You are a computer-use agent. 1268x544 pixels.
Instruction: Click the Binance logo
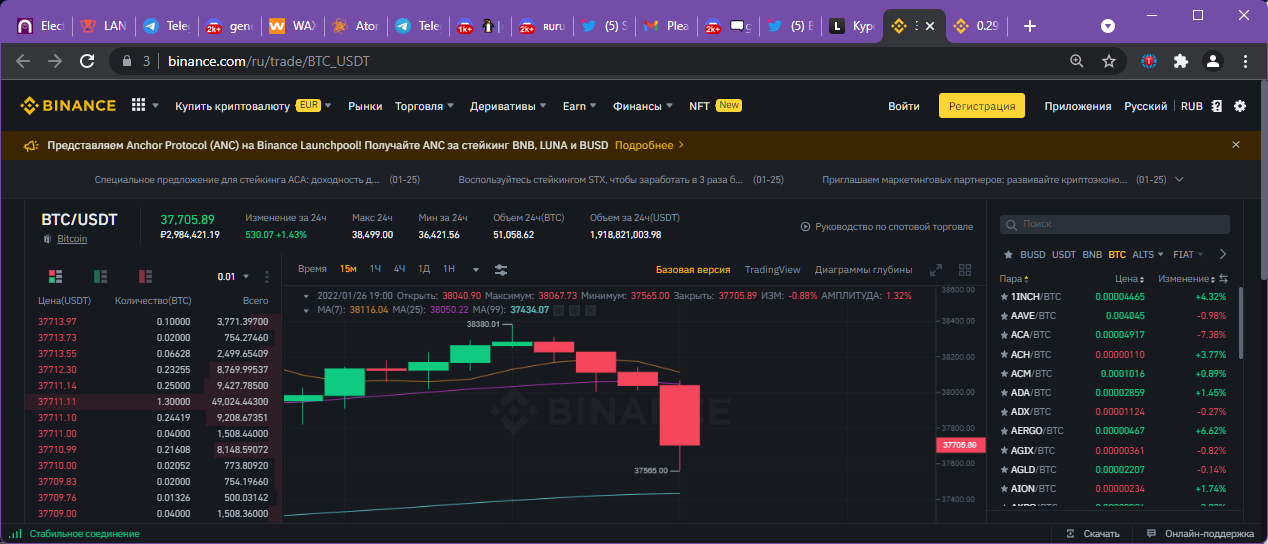coord(69,105)
